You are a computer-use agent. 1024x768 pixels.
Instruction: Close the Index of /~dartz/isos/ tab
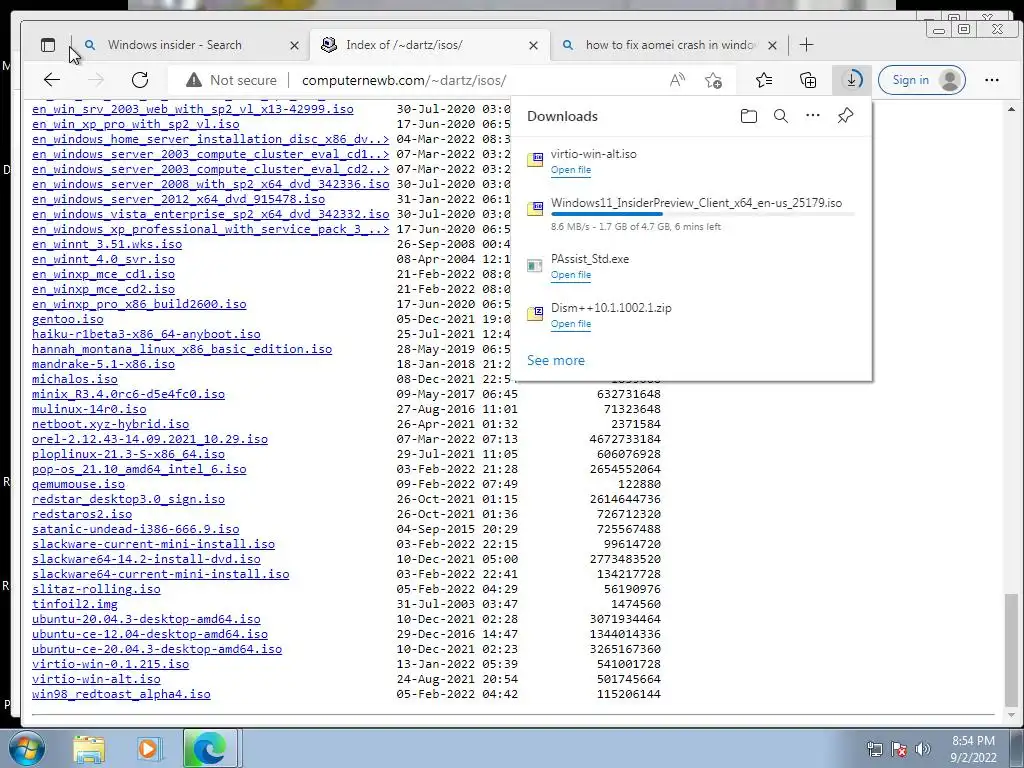click(x=534, y=46)
